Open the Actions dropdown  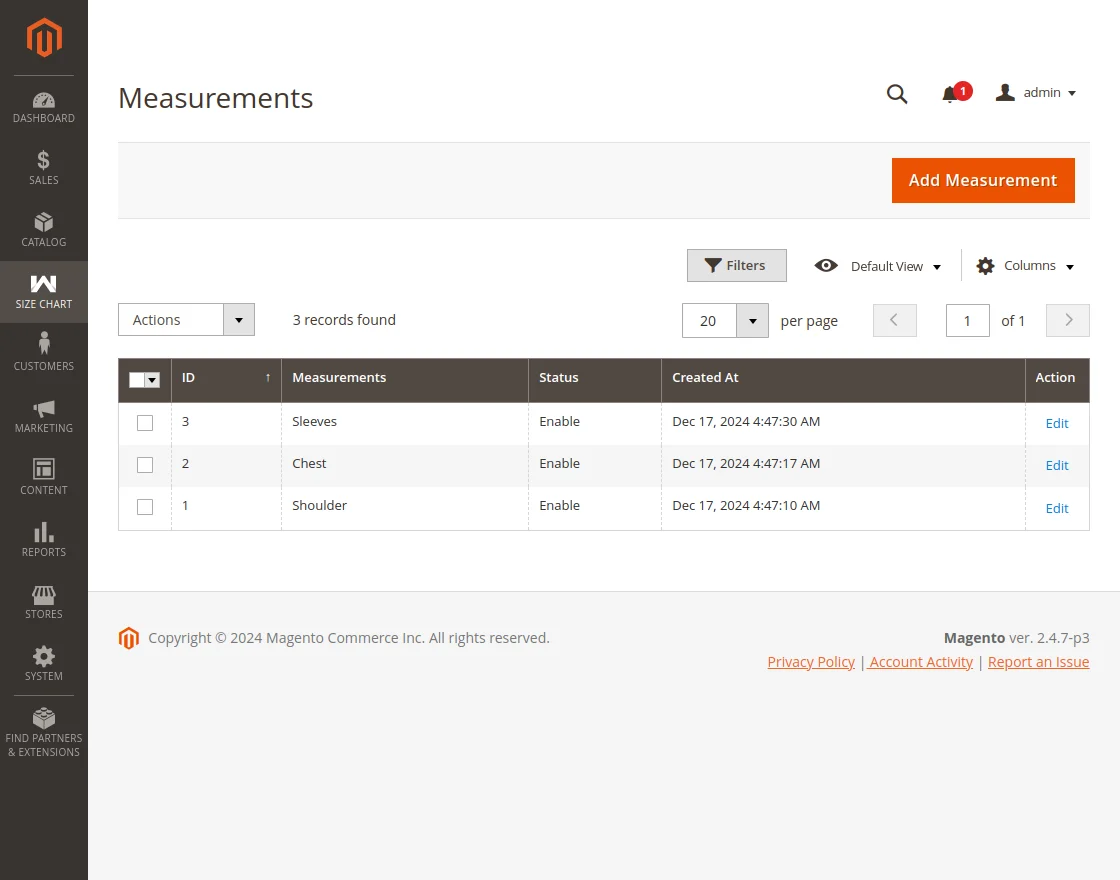click(x=186, y=319)
